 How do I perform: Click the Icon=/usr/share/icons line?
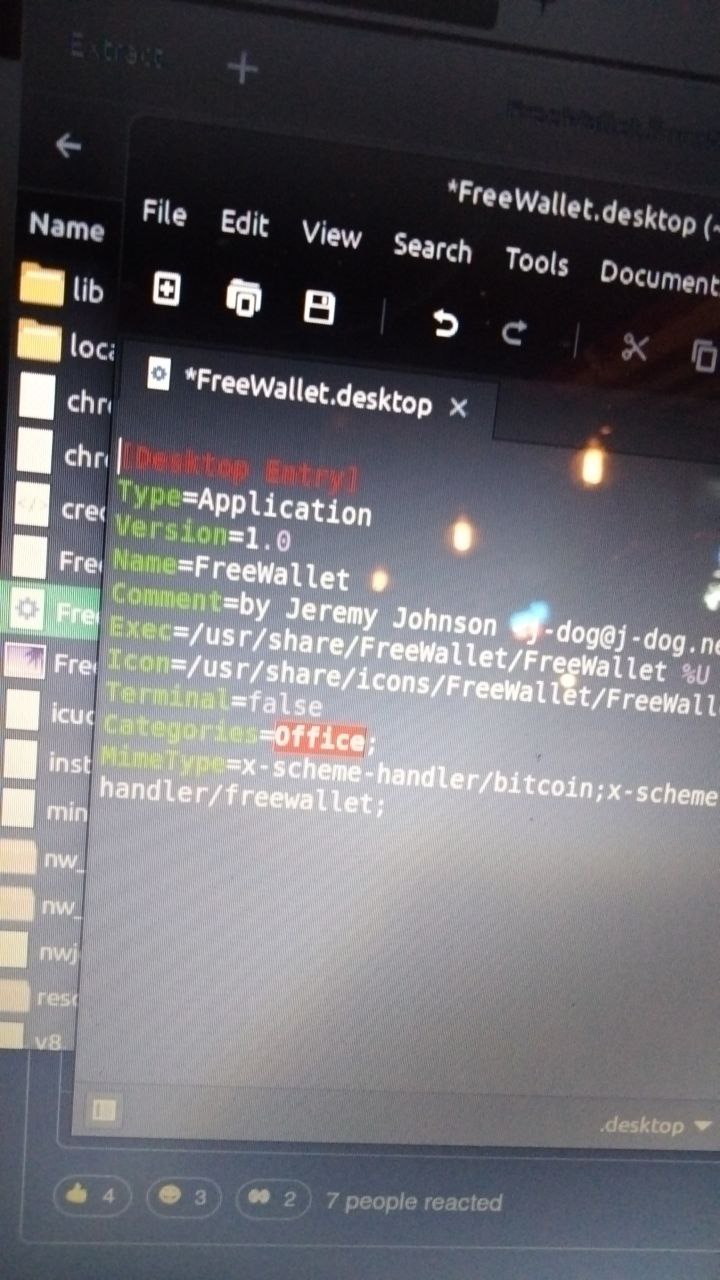412,684
